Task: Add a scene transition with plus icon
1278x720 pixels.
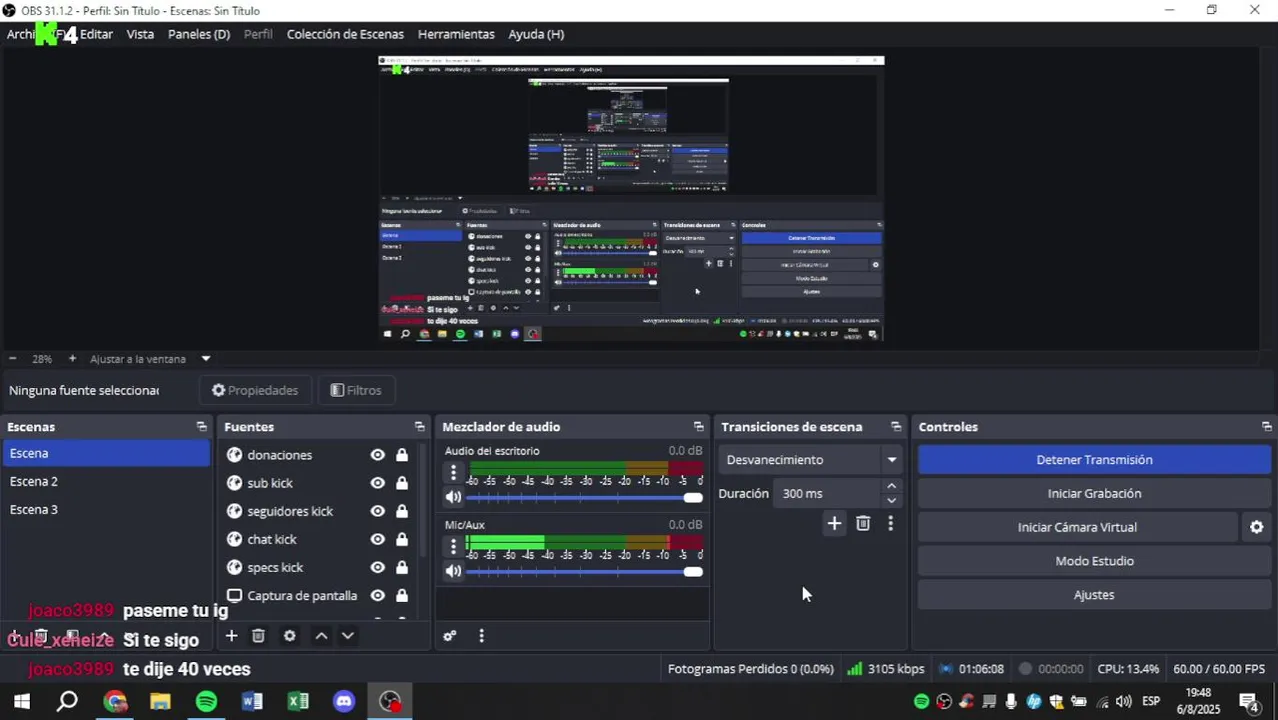Action: point(834,523)
